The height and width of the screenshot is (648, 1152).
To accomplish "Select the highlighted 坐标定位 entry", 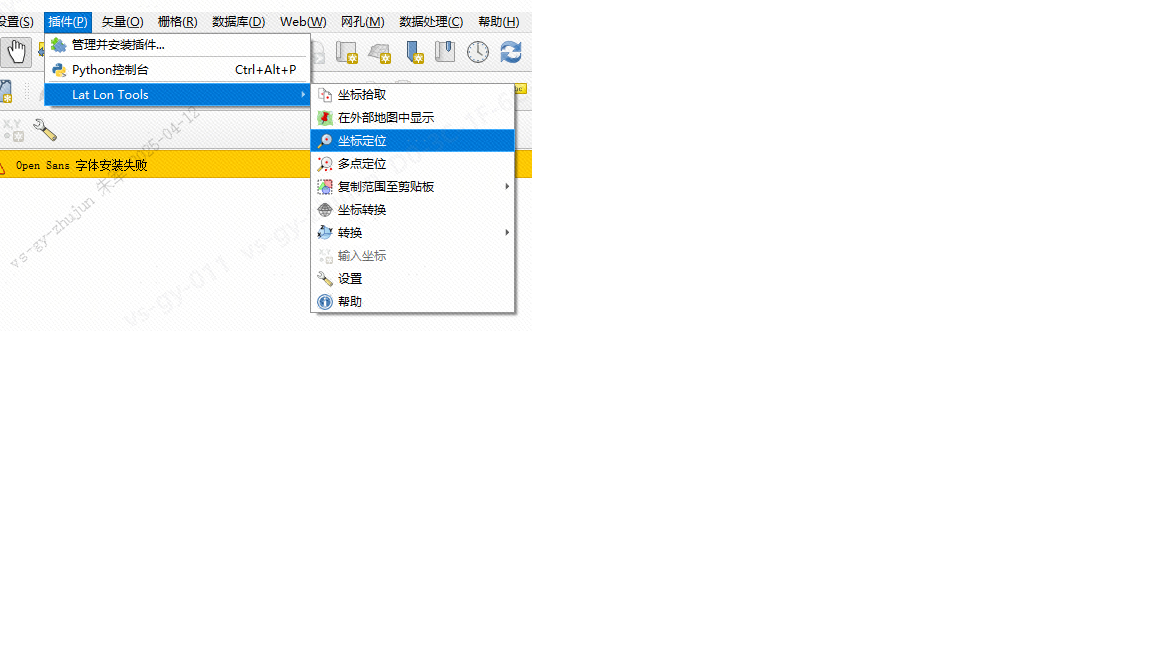I will tap(412, 141).
